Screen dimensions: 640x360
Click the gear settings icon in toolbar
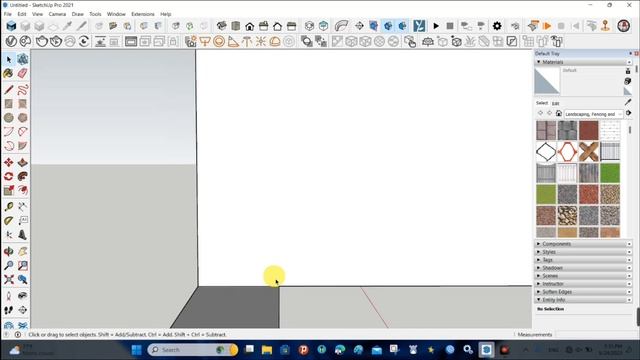(497, 26)
